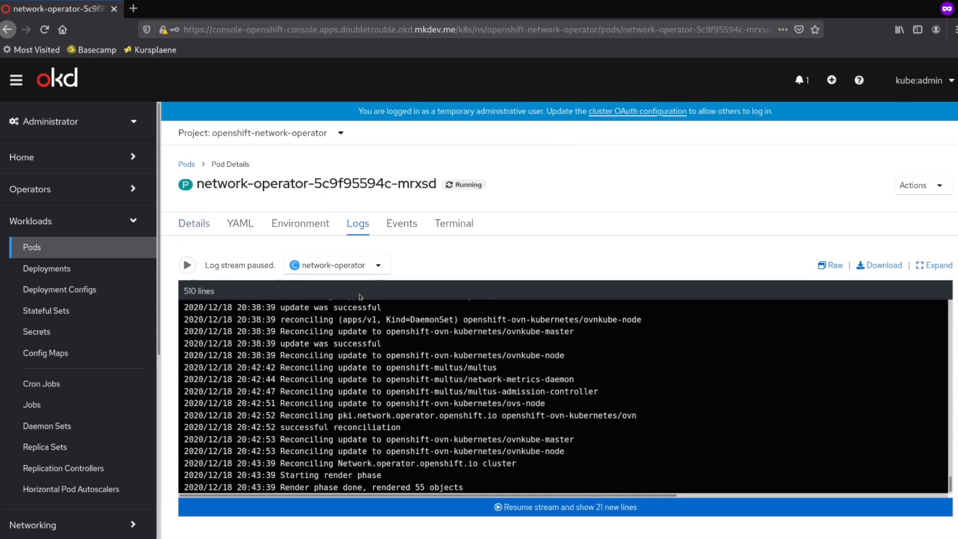Open the Terminal tab
The image size is (958, 539).
454,223
